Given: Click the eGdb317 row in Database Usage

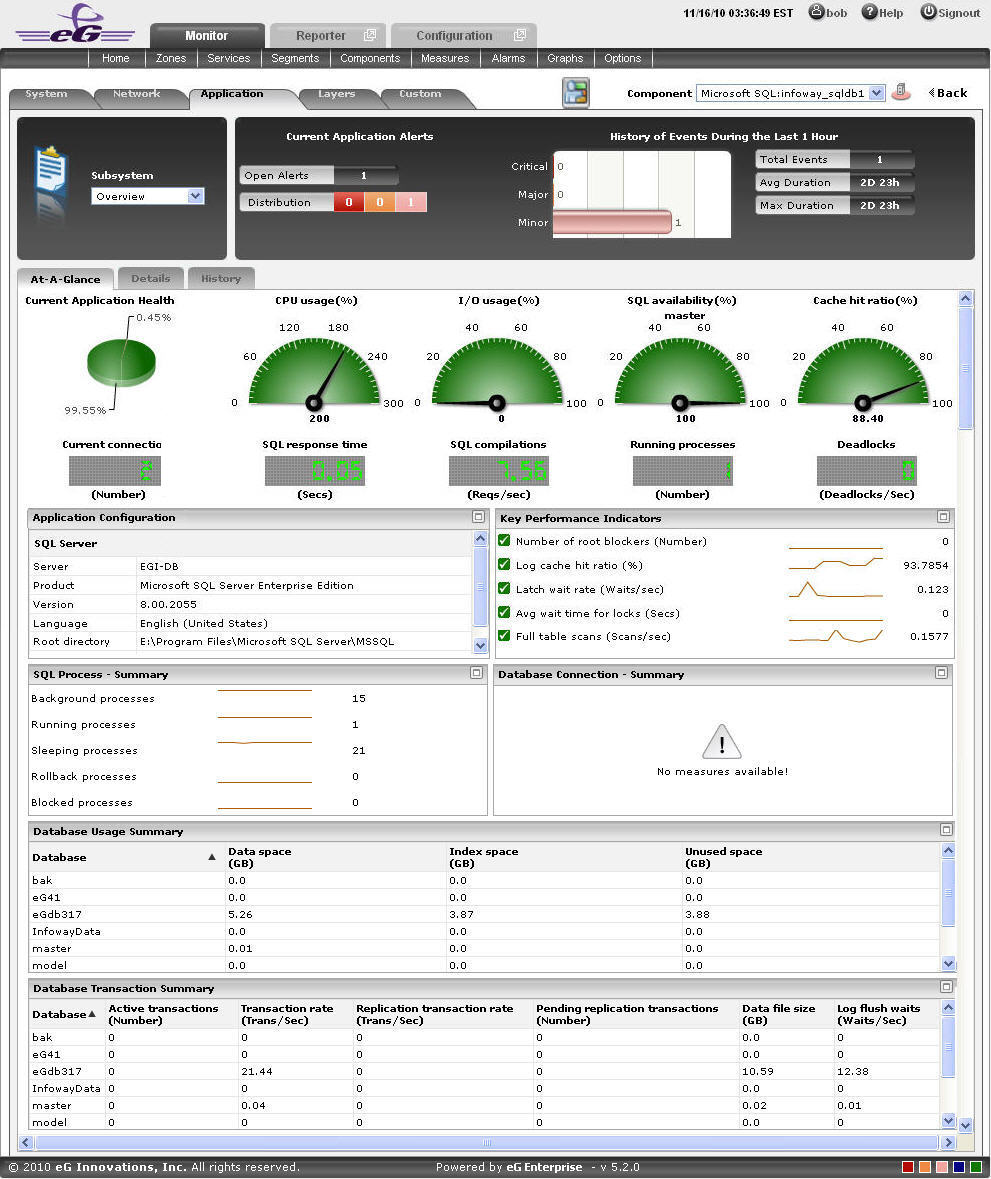Looking at the screenshot, I should pos(485,914).
